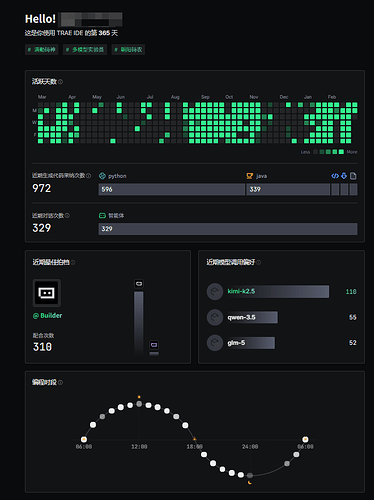Image resolution: width=374 pixels, height=500 pixels.
Task: Click the orange-ringed dot at right 06:00
Action: 305,439
